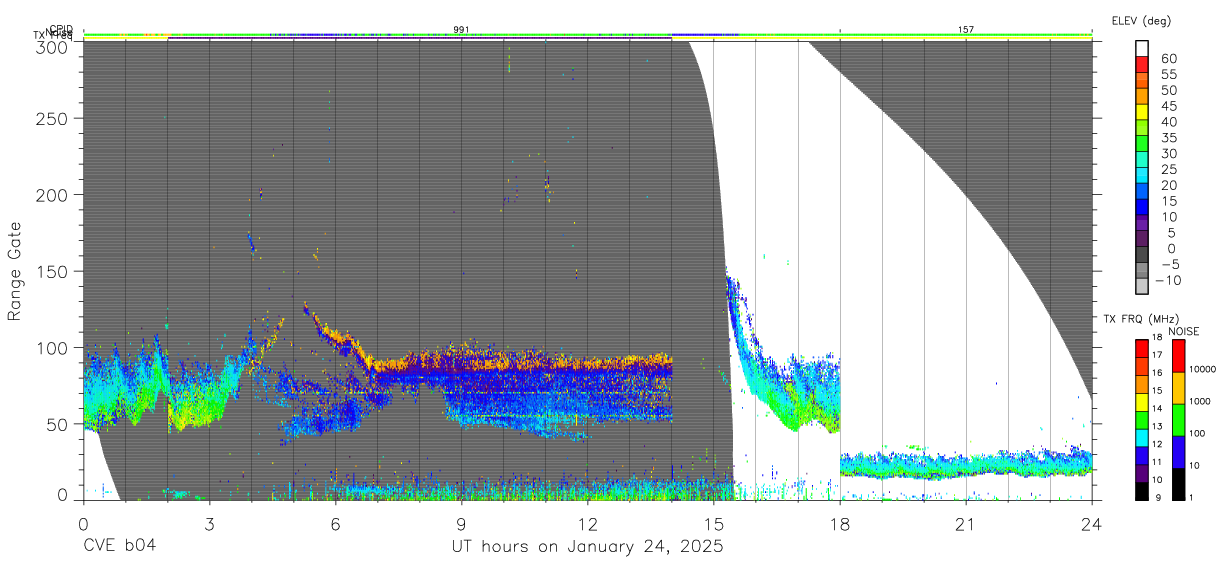The image size is (1228, 567).
Task: Select the ELEV swatch between 15 and 20
Action: (x=1142, y=192)
